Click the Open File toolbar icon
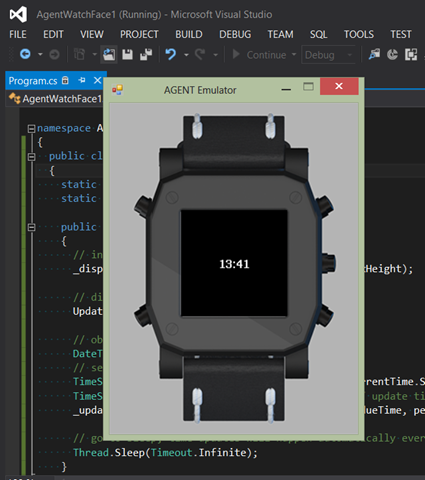This screenshot has width=425, height=480. tap(109, 54)
